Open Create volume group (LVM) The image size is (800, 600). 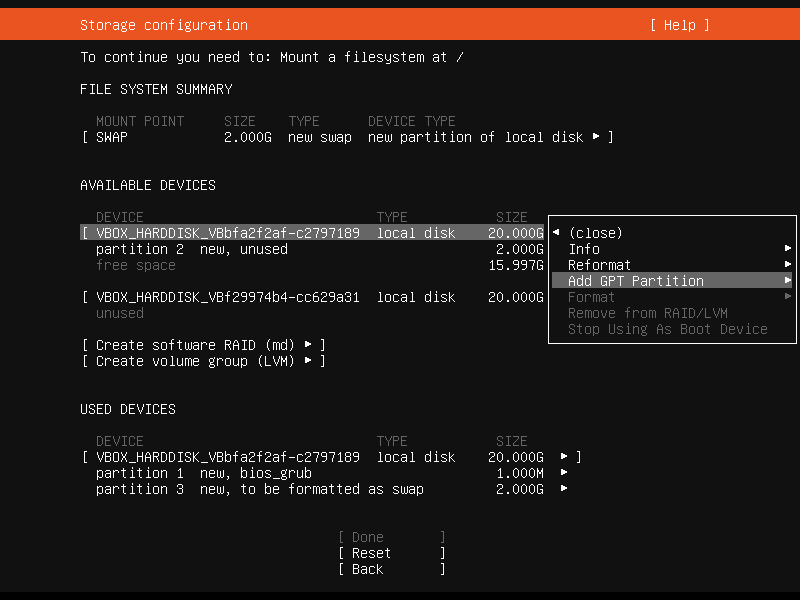coord(204,361)
